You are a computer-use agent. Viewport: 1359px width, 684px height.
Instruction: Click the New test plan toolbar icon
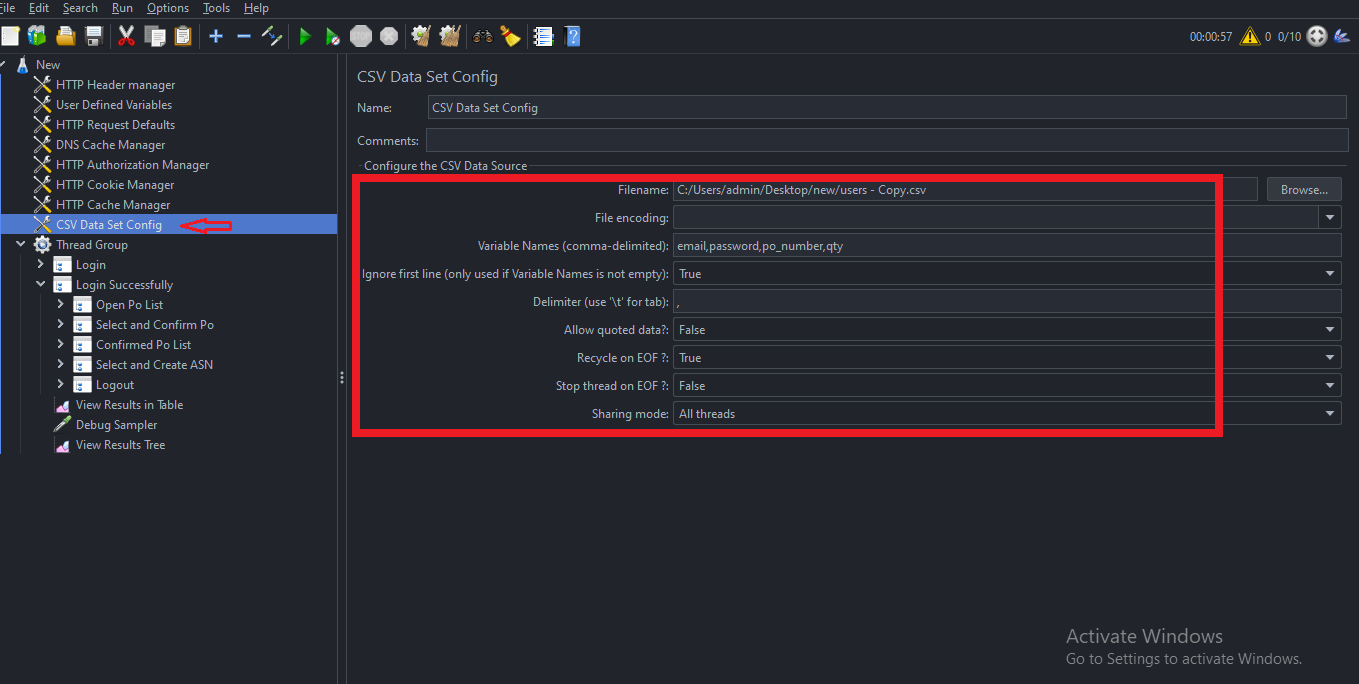(x=10, y=37)
